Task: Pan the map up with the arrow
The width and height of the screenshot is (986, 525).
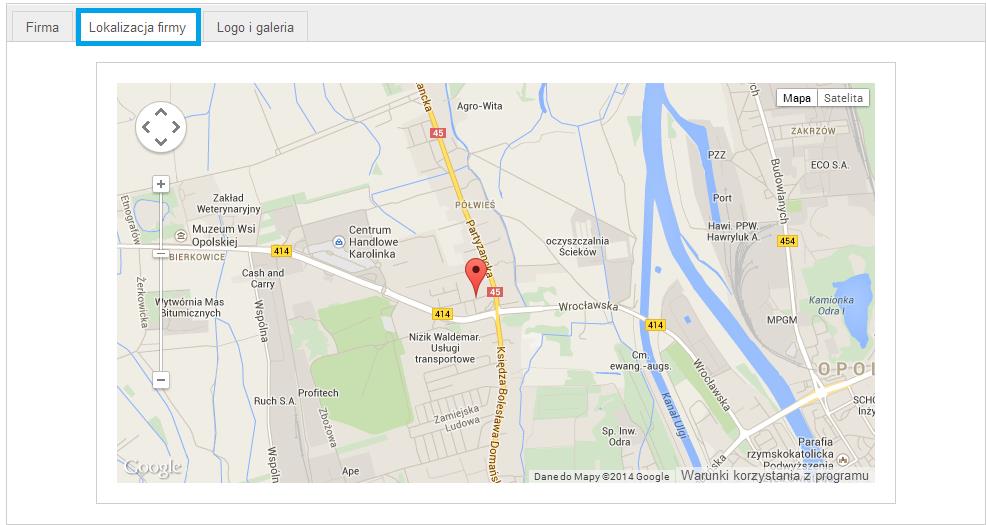Action: pos(161,113)
